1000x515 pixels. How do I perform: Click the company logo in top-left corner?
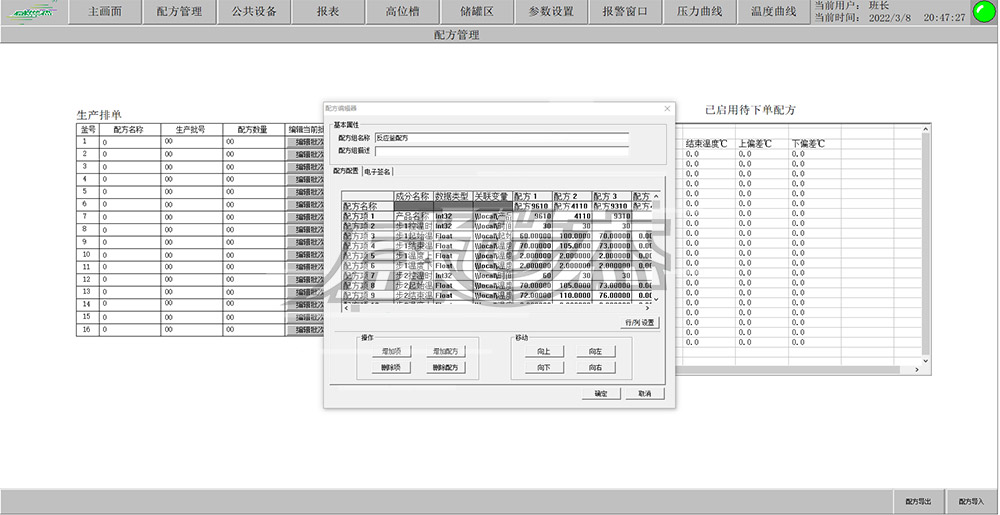pyautogui.click(x=32, y=13)
